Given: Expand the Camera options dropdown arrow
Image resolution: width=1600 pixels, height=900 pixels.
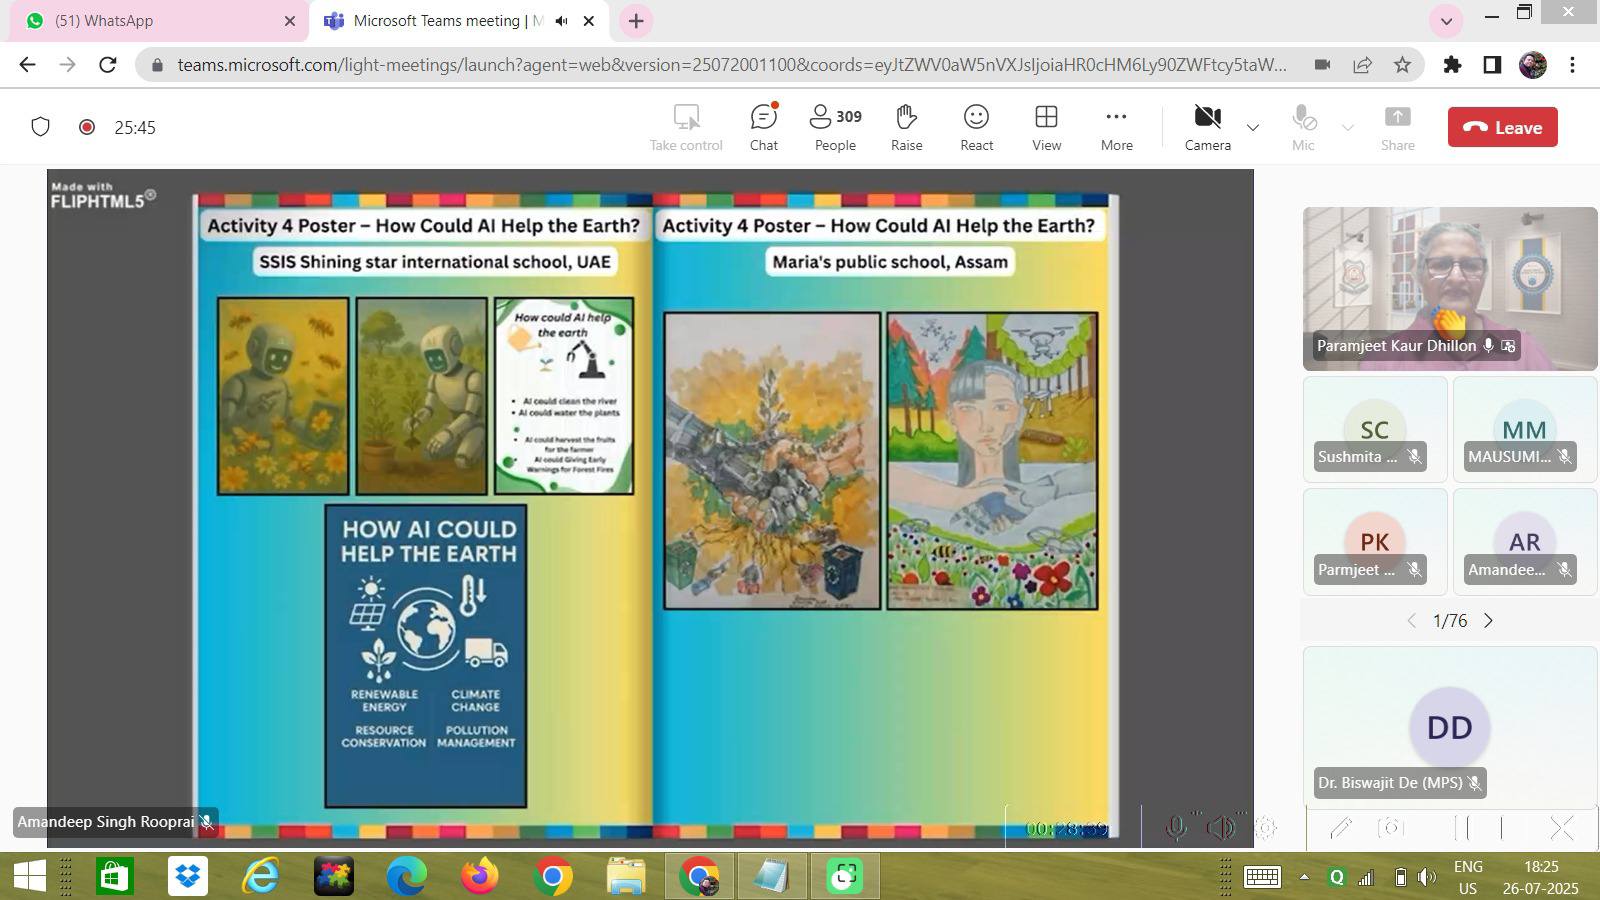Looking at the screenshot, I should [x=1252, y=127].
